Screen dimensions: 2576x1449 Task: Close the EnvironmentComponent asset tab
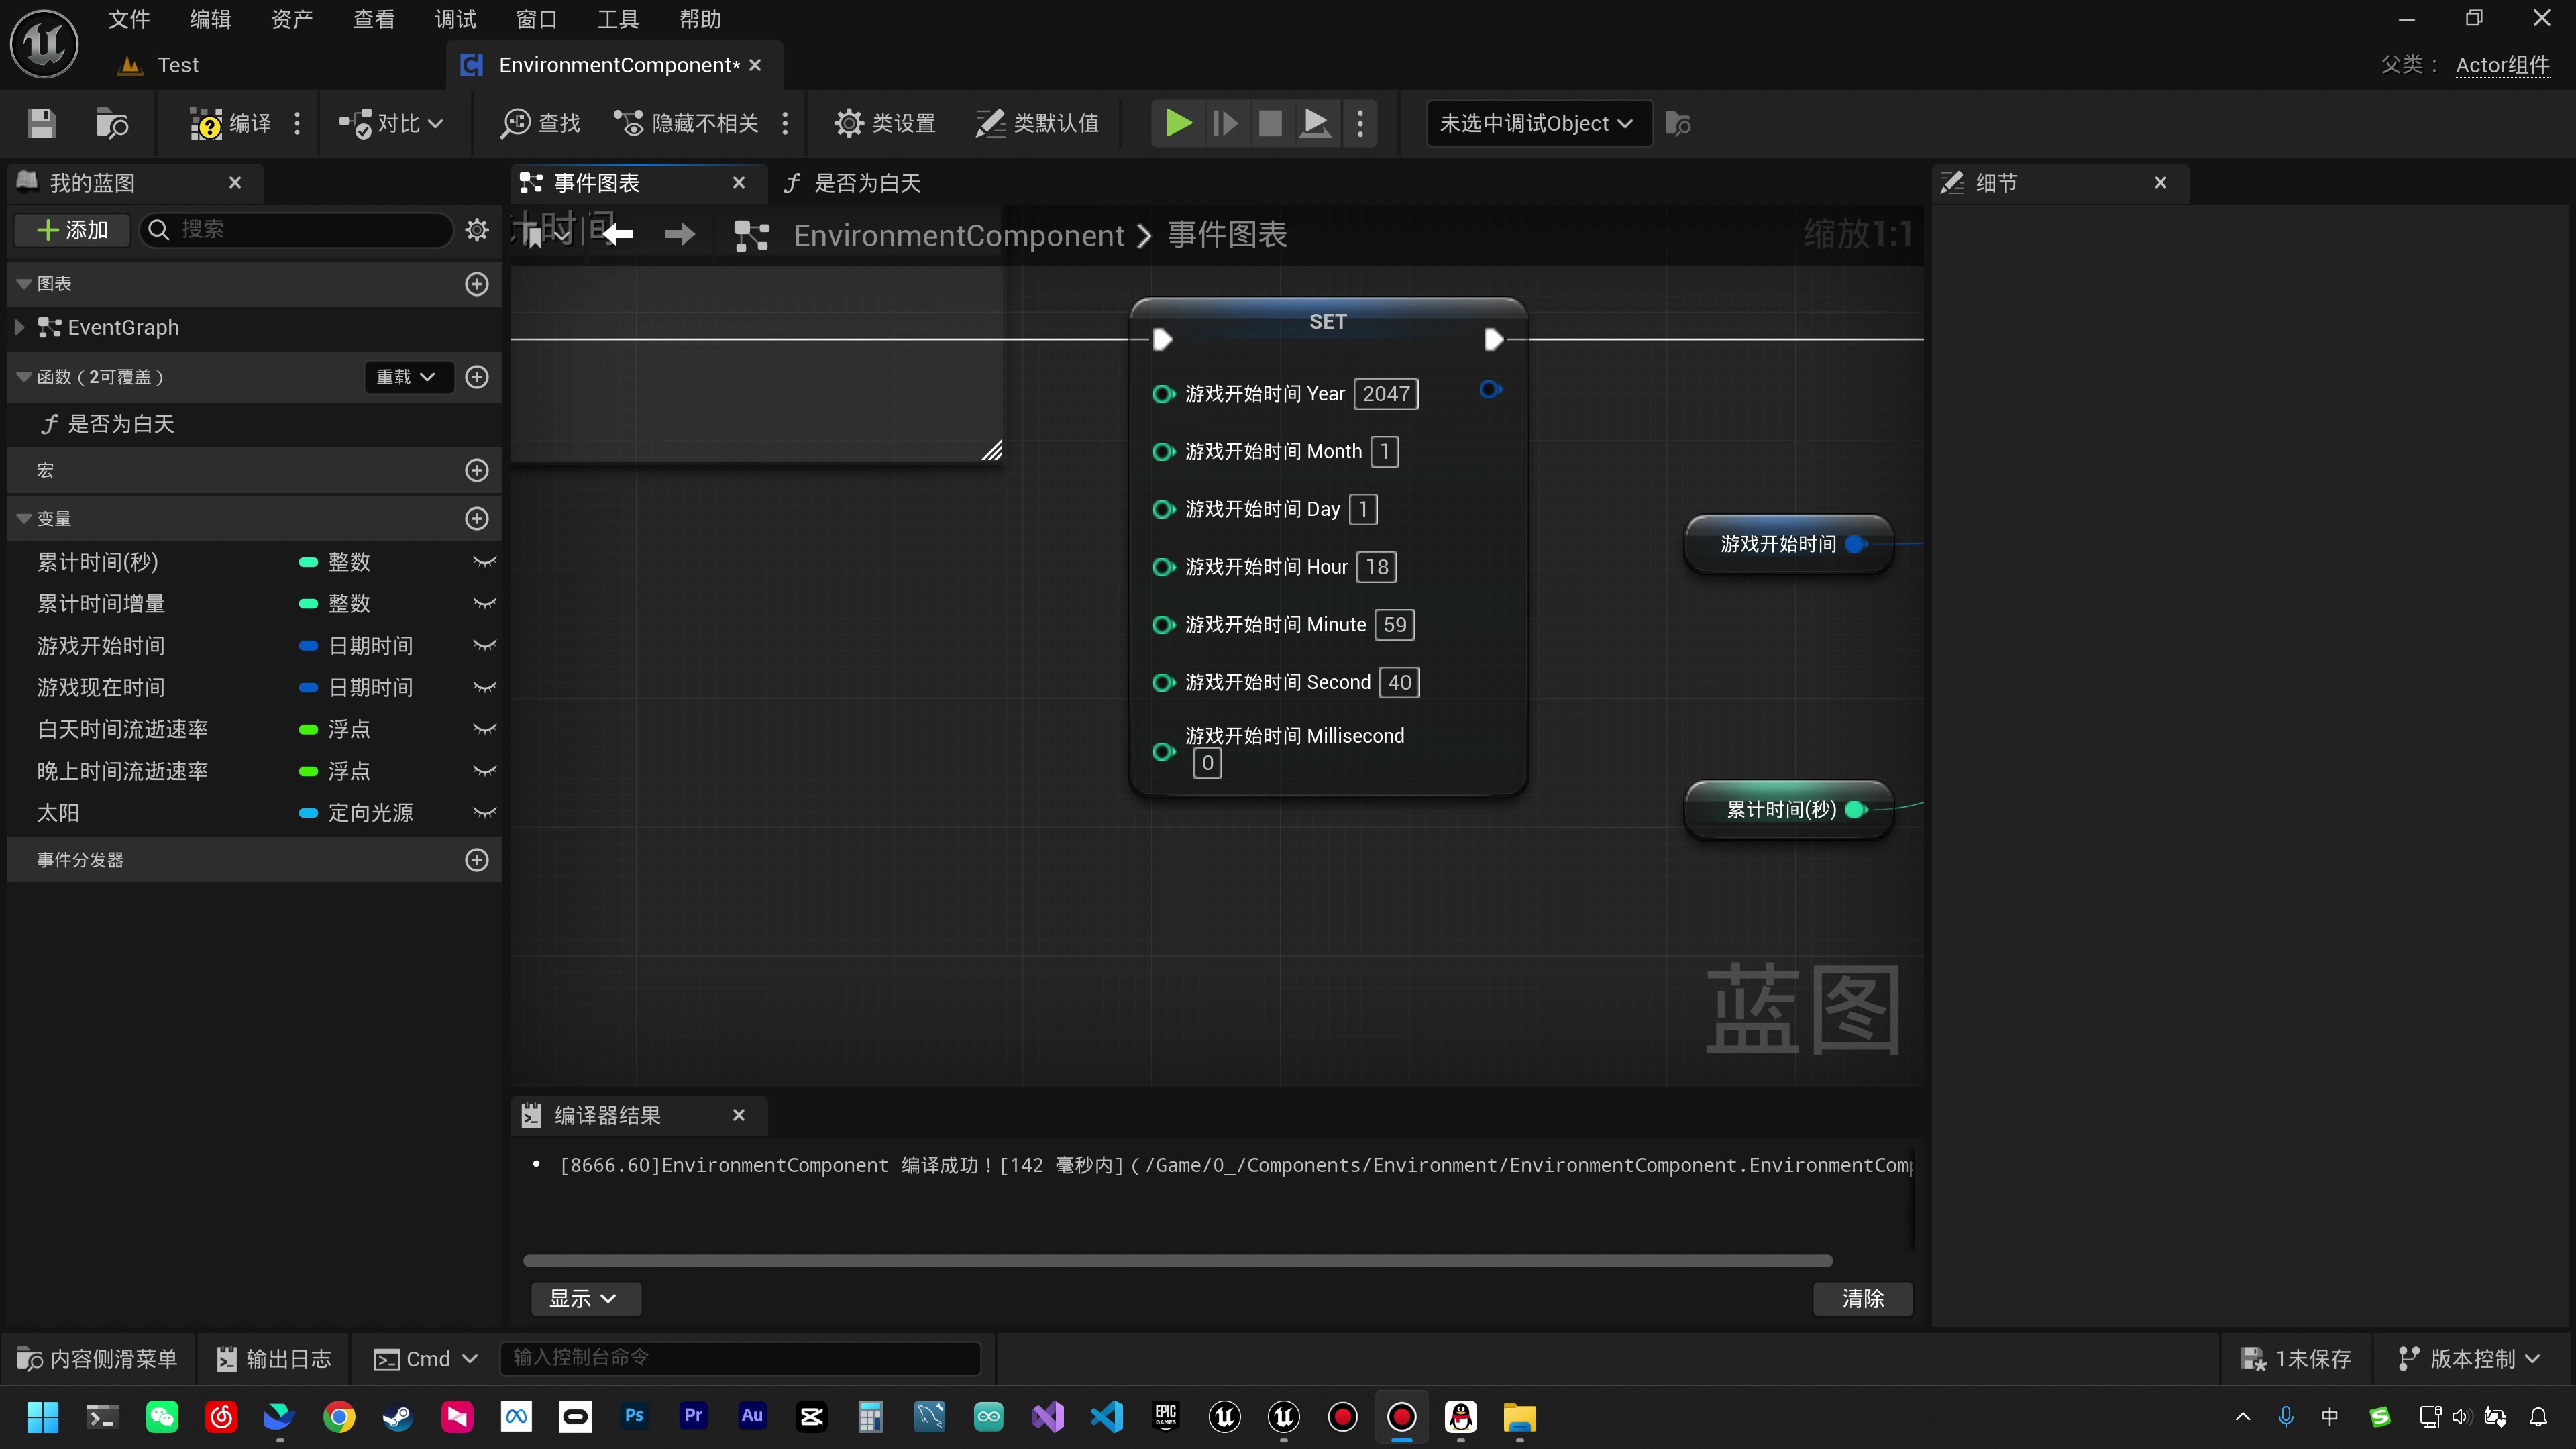[755, 65]
